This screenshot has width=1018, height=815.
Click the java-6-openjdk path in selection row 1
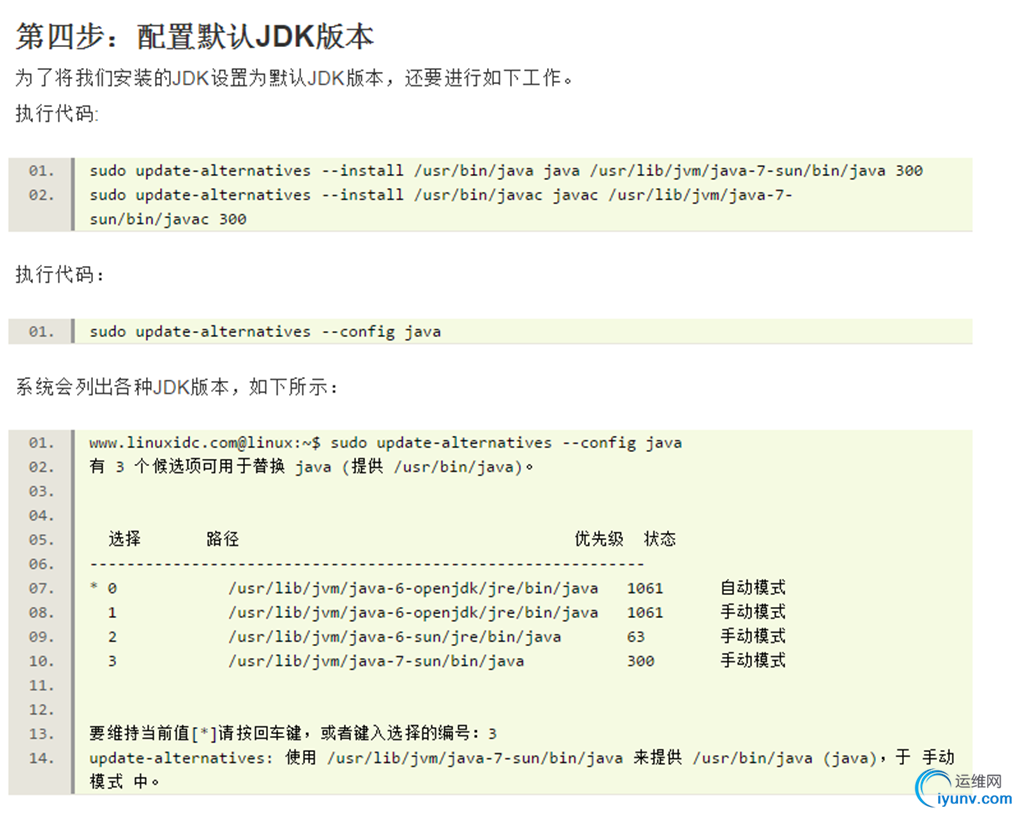[413, 612]
